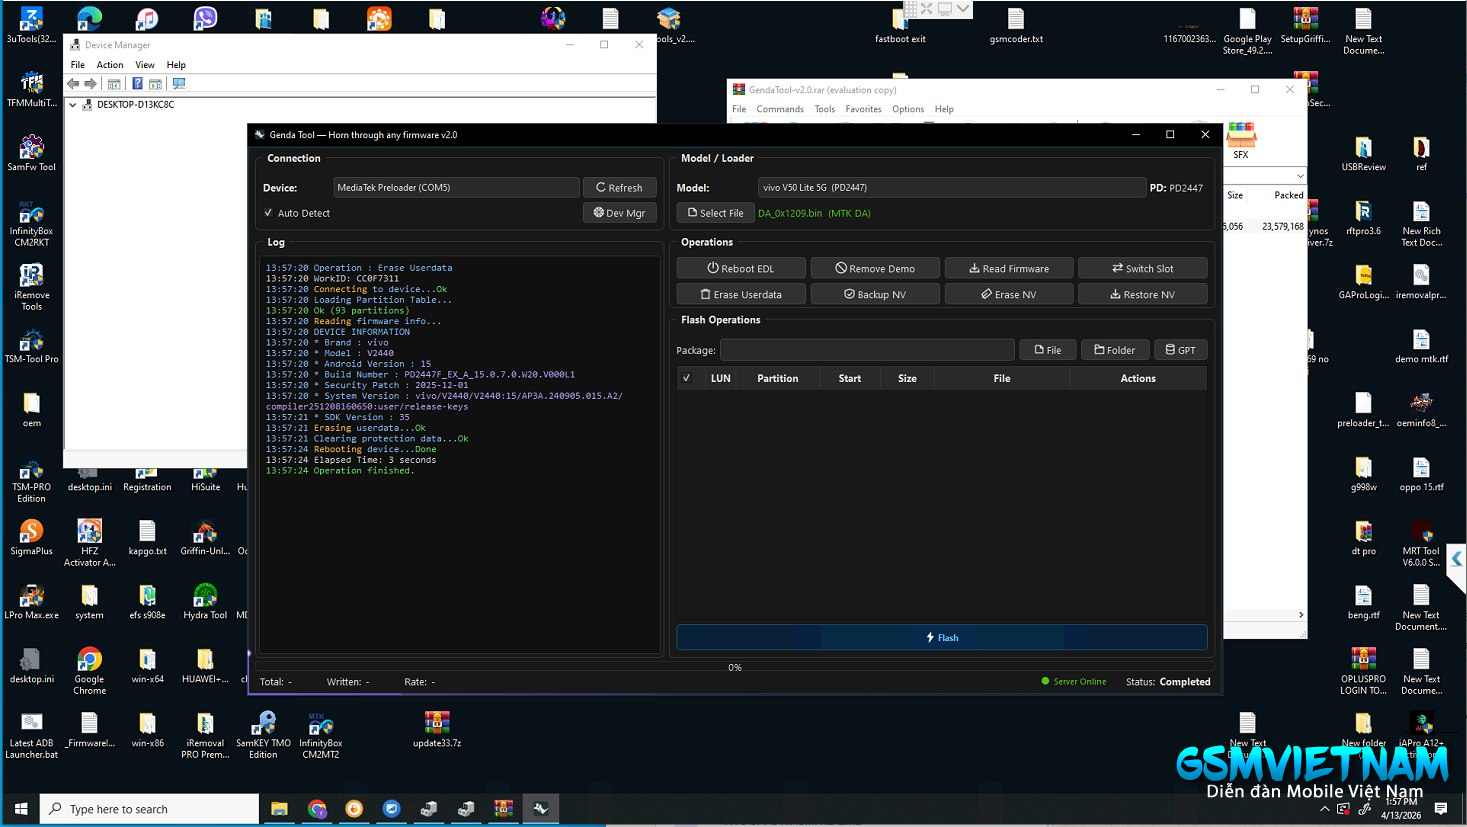Click the Refresh connection button
Image resolution: width=1467 pixels, height=827 pixels.
coord(619,188)
